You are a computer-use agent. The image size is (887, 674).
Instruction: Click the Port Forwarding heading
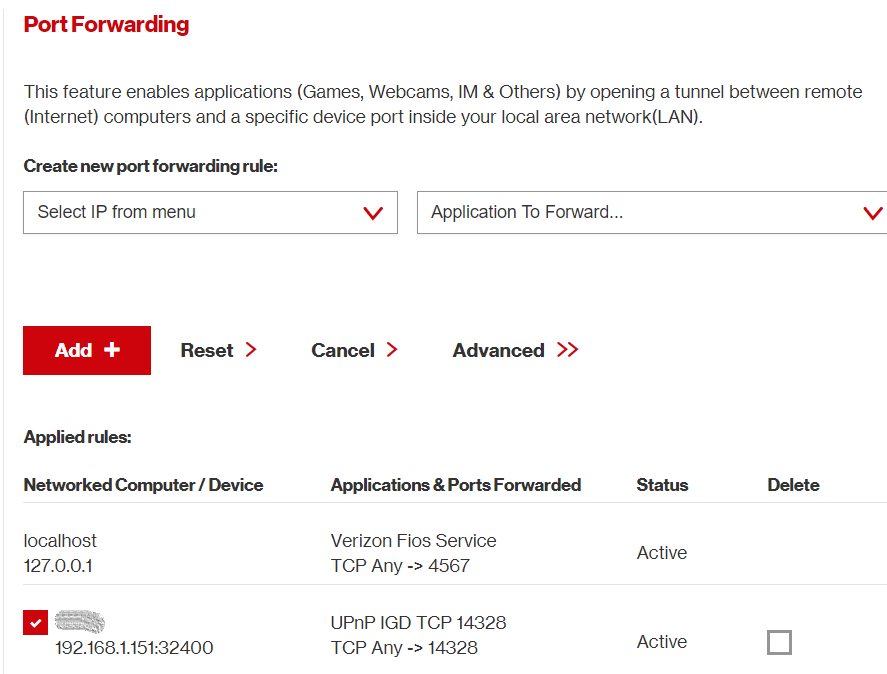pyautogui.click(x=106, y=24)
